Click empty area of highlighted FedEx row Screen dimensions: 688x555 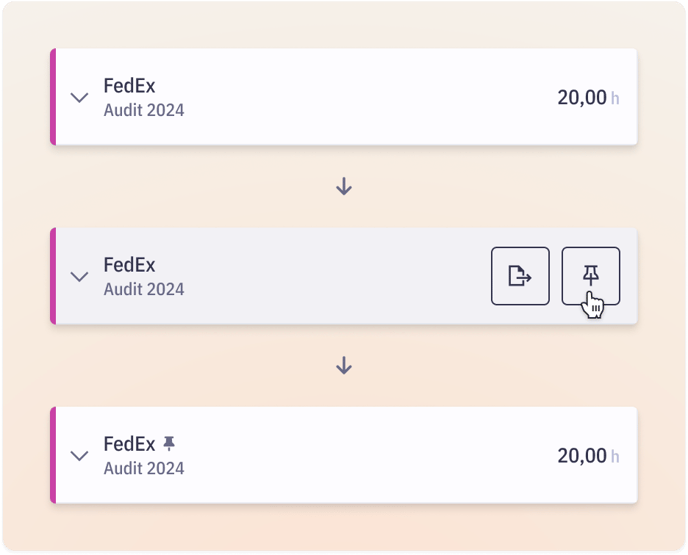click(x=333, y=276)
